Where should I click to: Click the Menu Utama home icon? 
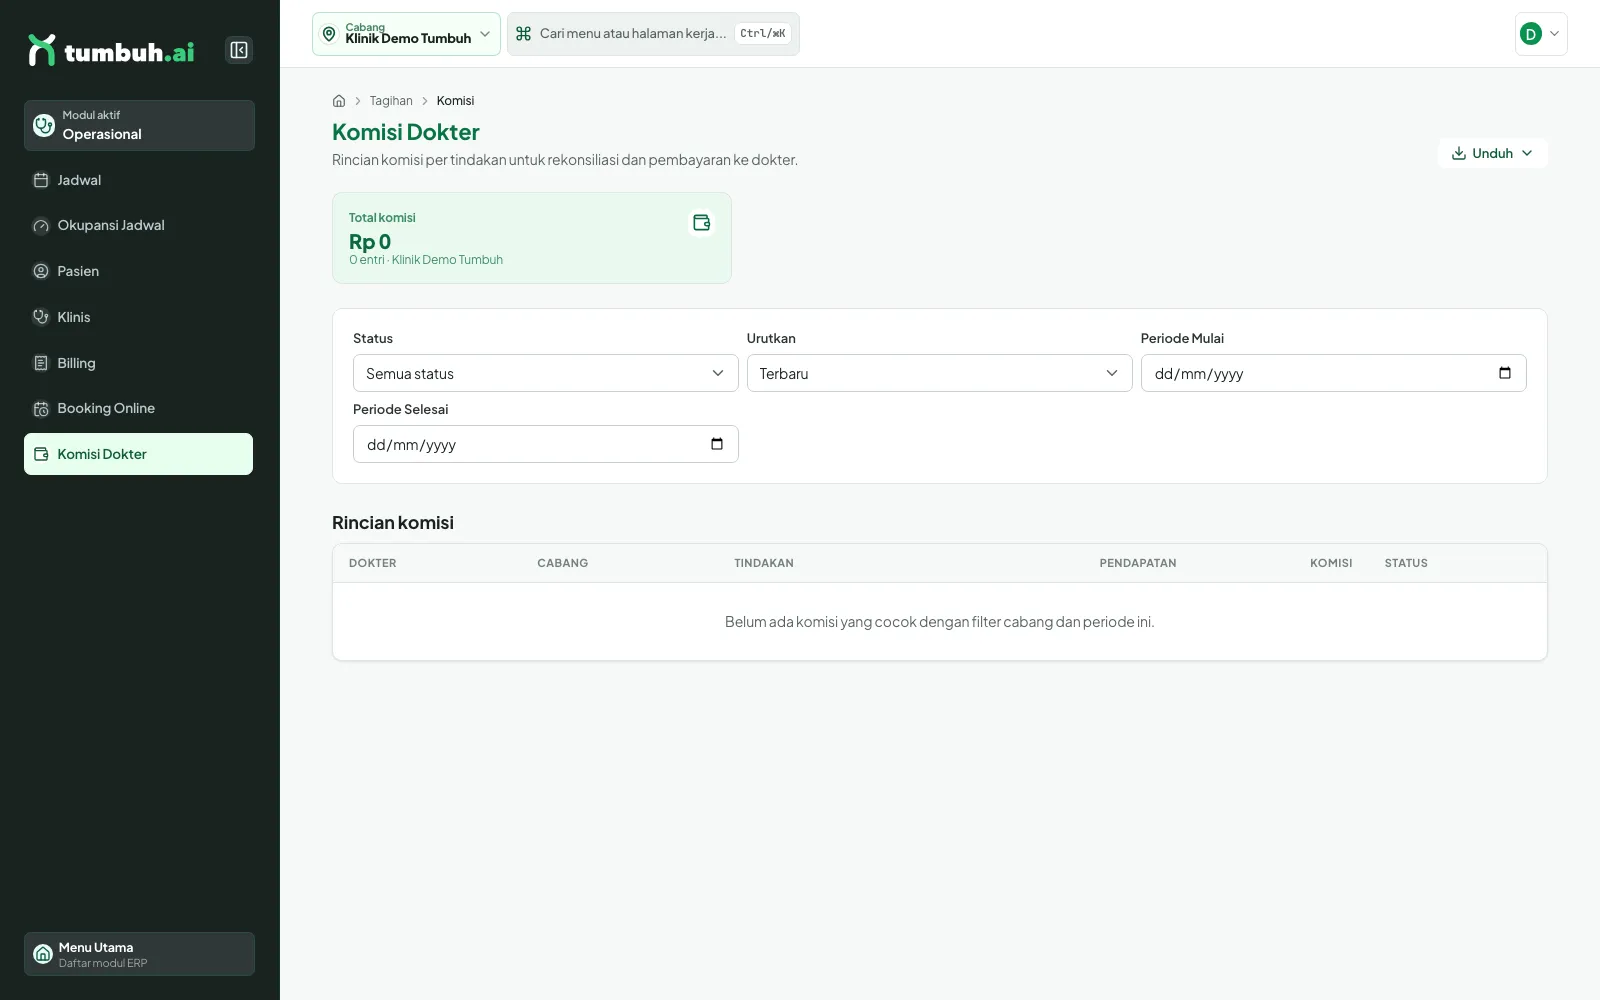[x=43, y=954]
